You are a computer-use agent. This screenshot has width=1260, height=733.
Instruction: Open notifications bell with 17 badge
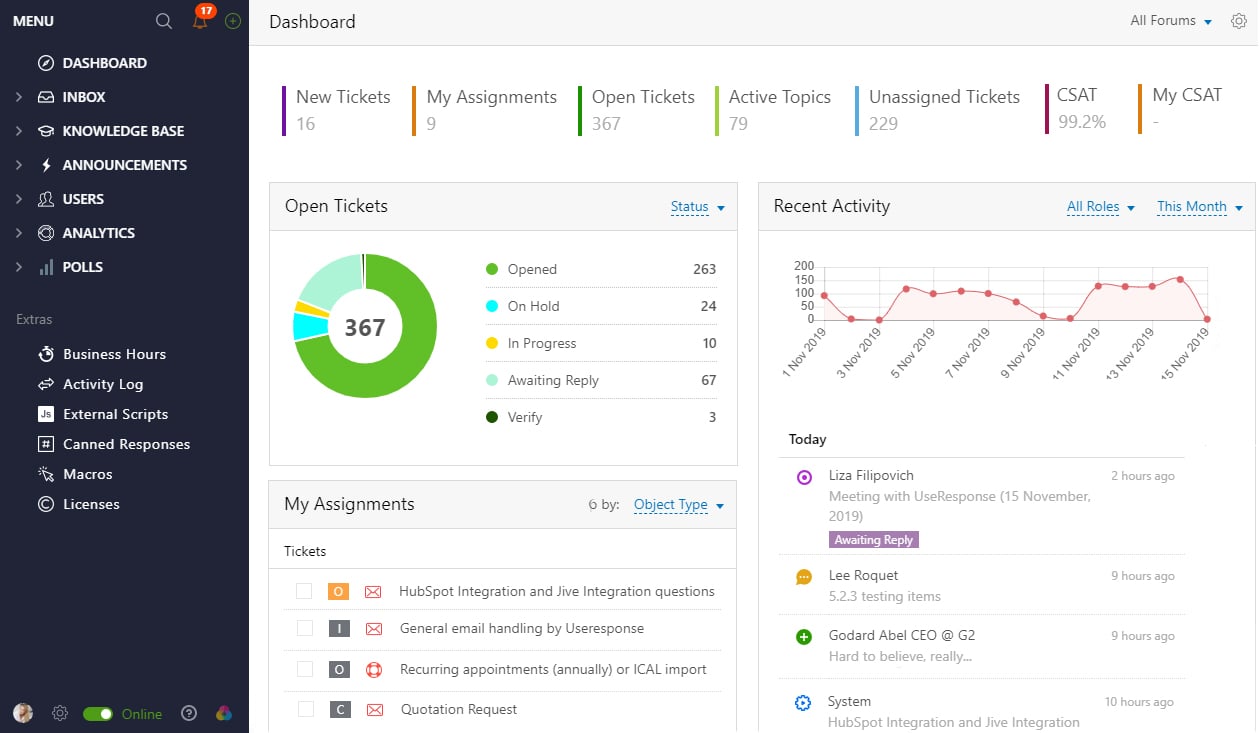point(201,21)
